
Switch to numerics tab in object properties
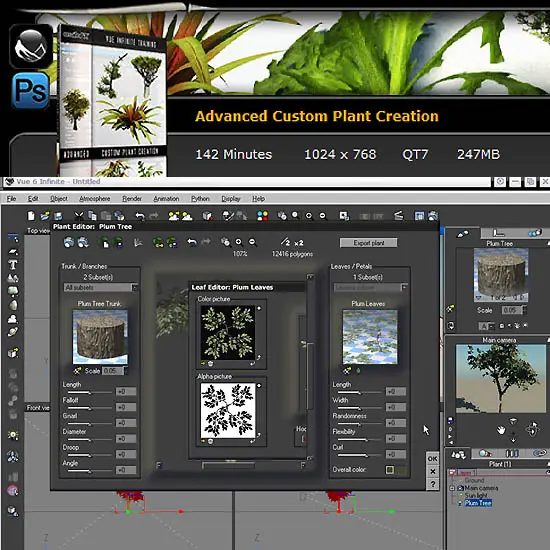click(498, 233)
